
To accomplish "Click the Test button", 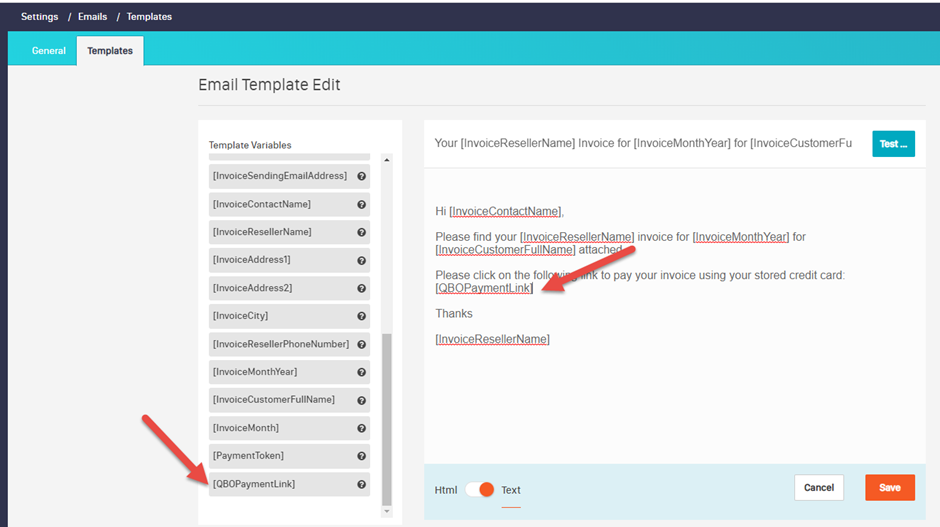I will 892,144.
